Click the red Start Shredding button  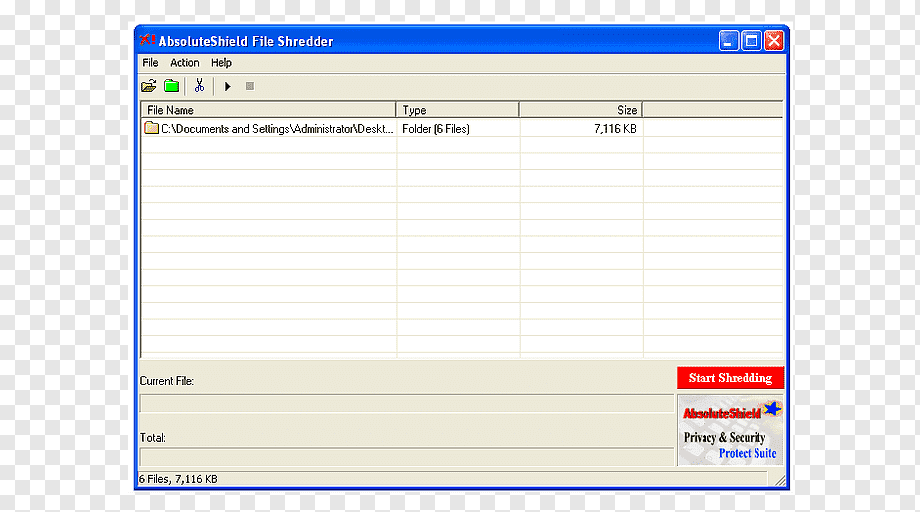pos(730,378)
